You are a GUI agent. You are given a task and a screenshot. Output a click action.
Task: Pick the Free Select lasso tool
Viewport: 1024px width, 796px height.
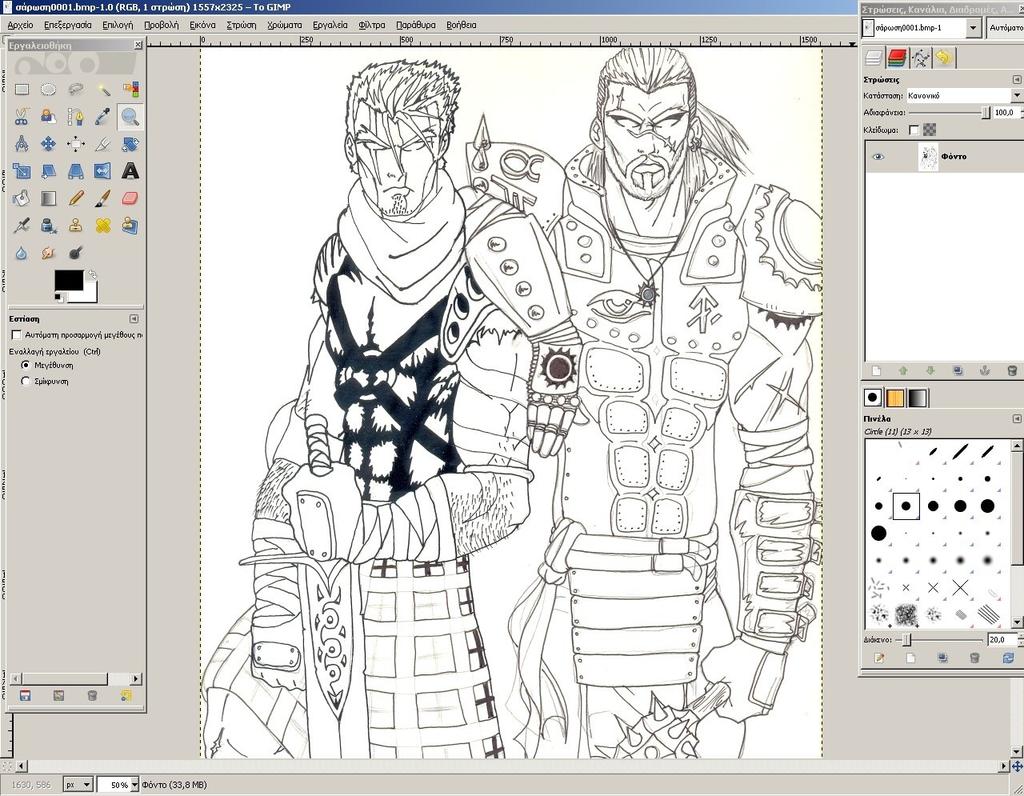pyautogui.click(x=76, y=89)
